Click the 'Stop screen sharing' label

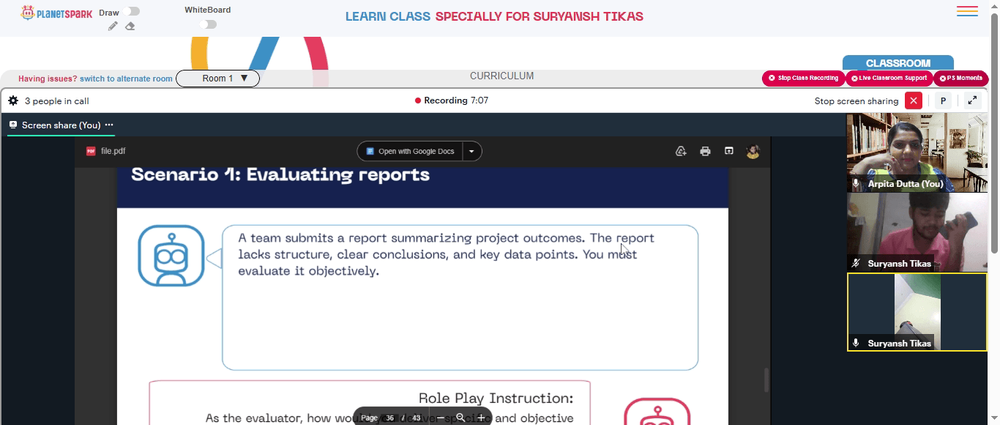click(x=856, y=101)
